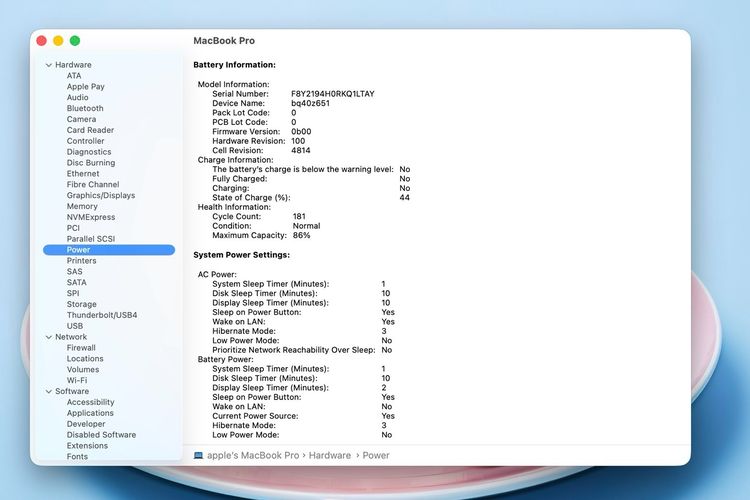Image resolution: width=750 pixels, height=500 pixels.
Task: Select ATA in the sidebar
Action: 74,76
